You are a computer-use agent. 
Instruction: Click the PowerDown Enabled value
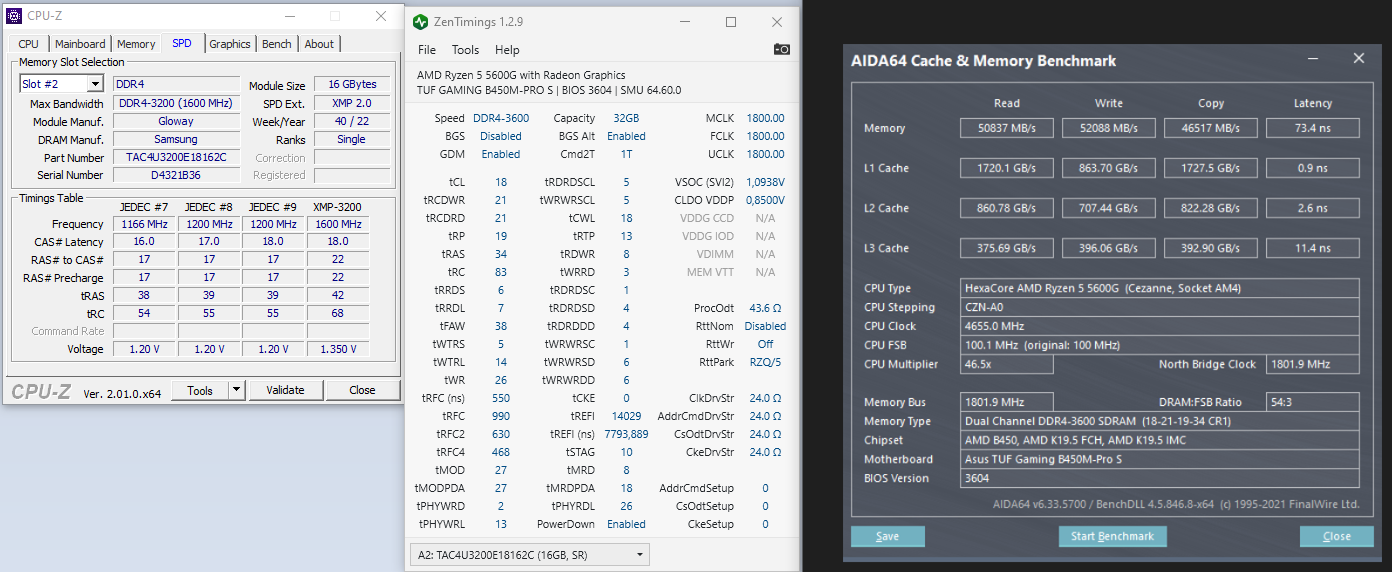click(x=626, y=524)
